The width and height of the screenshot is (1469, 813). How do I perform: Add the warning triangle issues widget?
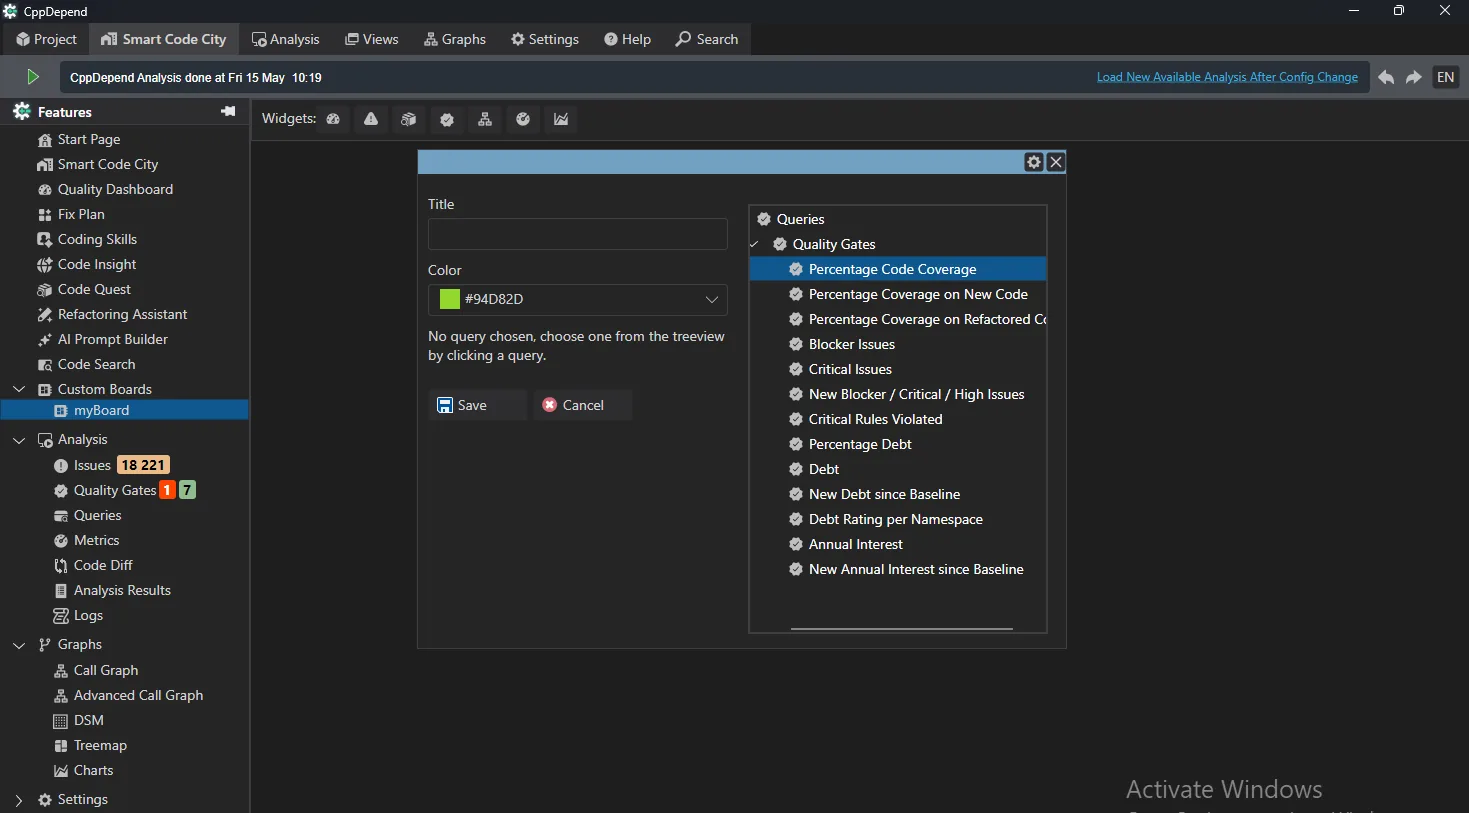(x=371, y=119)
